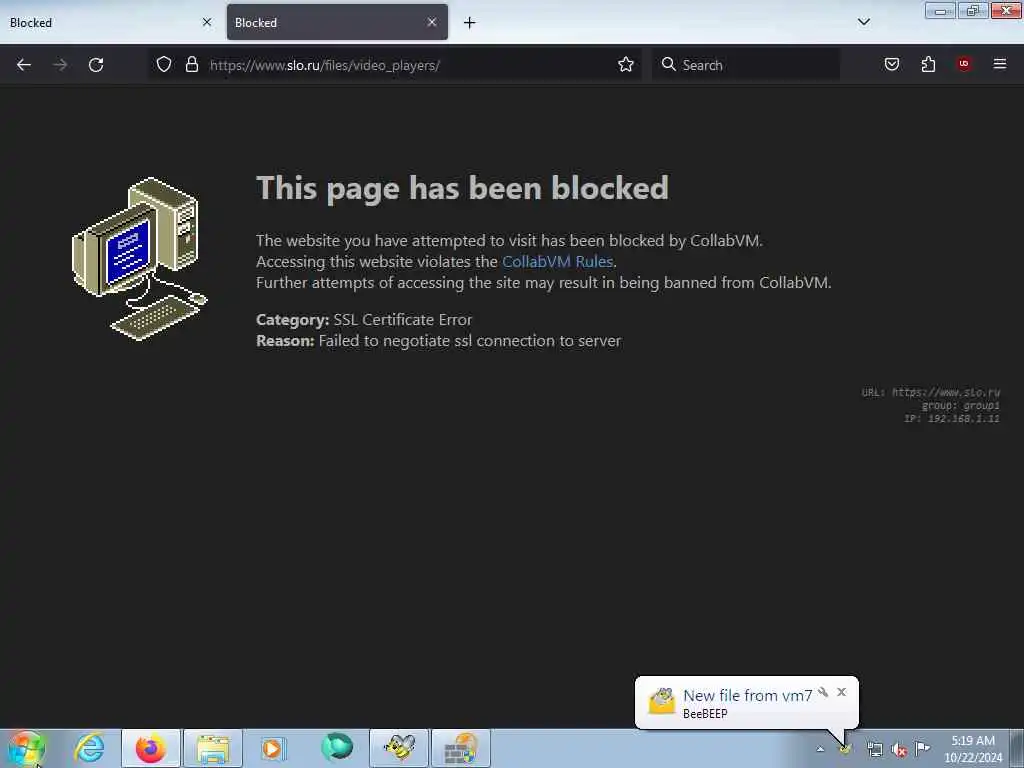
Task: Switch to Firefox taskbar button
Action: pos(150,748)
